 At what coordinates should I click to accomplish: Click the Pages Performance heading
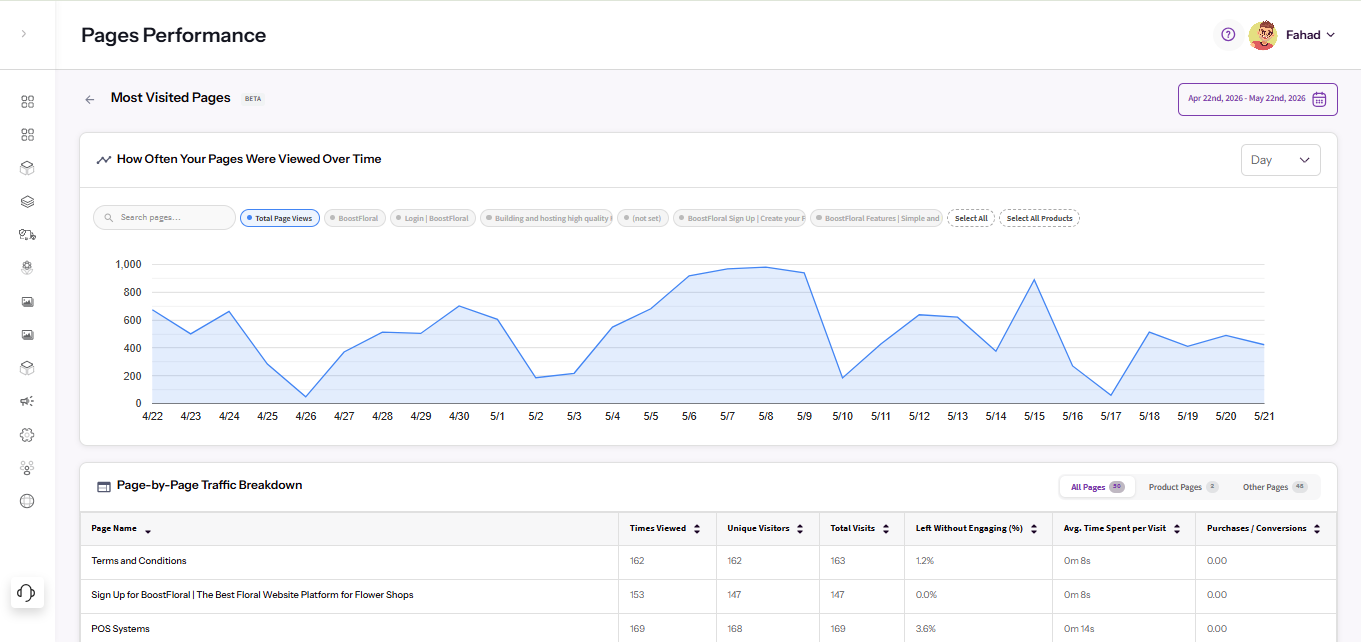[173, 35]
